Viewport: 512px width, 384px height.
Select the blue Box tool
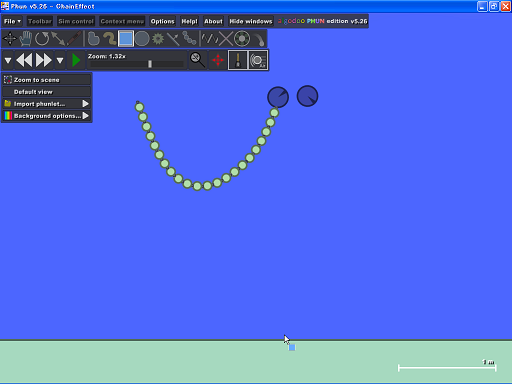point(126,39)
